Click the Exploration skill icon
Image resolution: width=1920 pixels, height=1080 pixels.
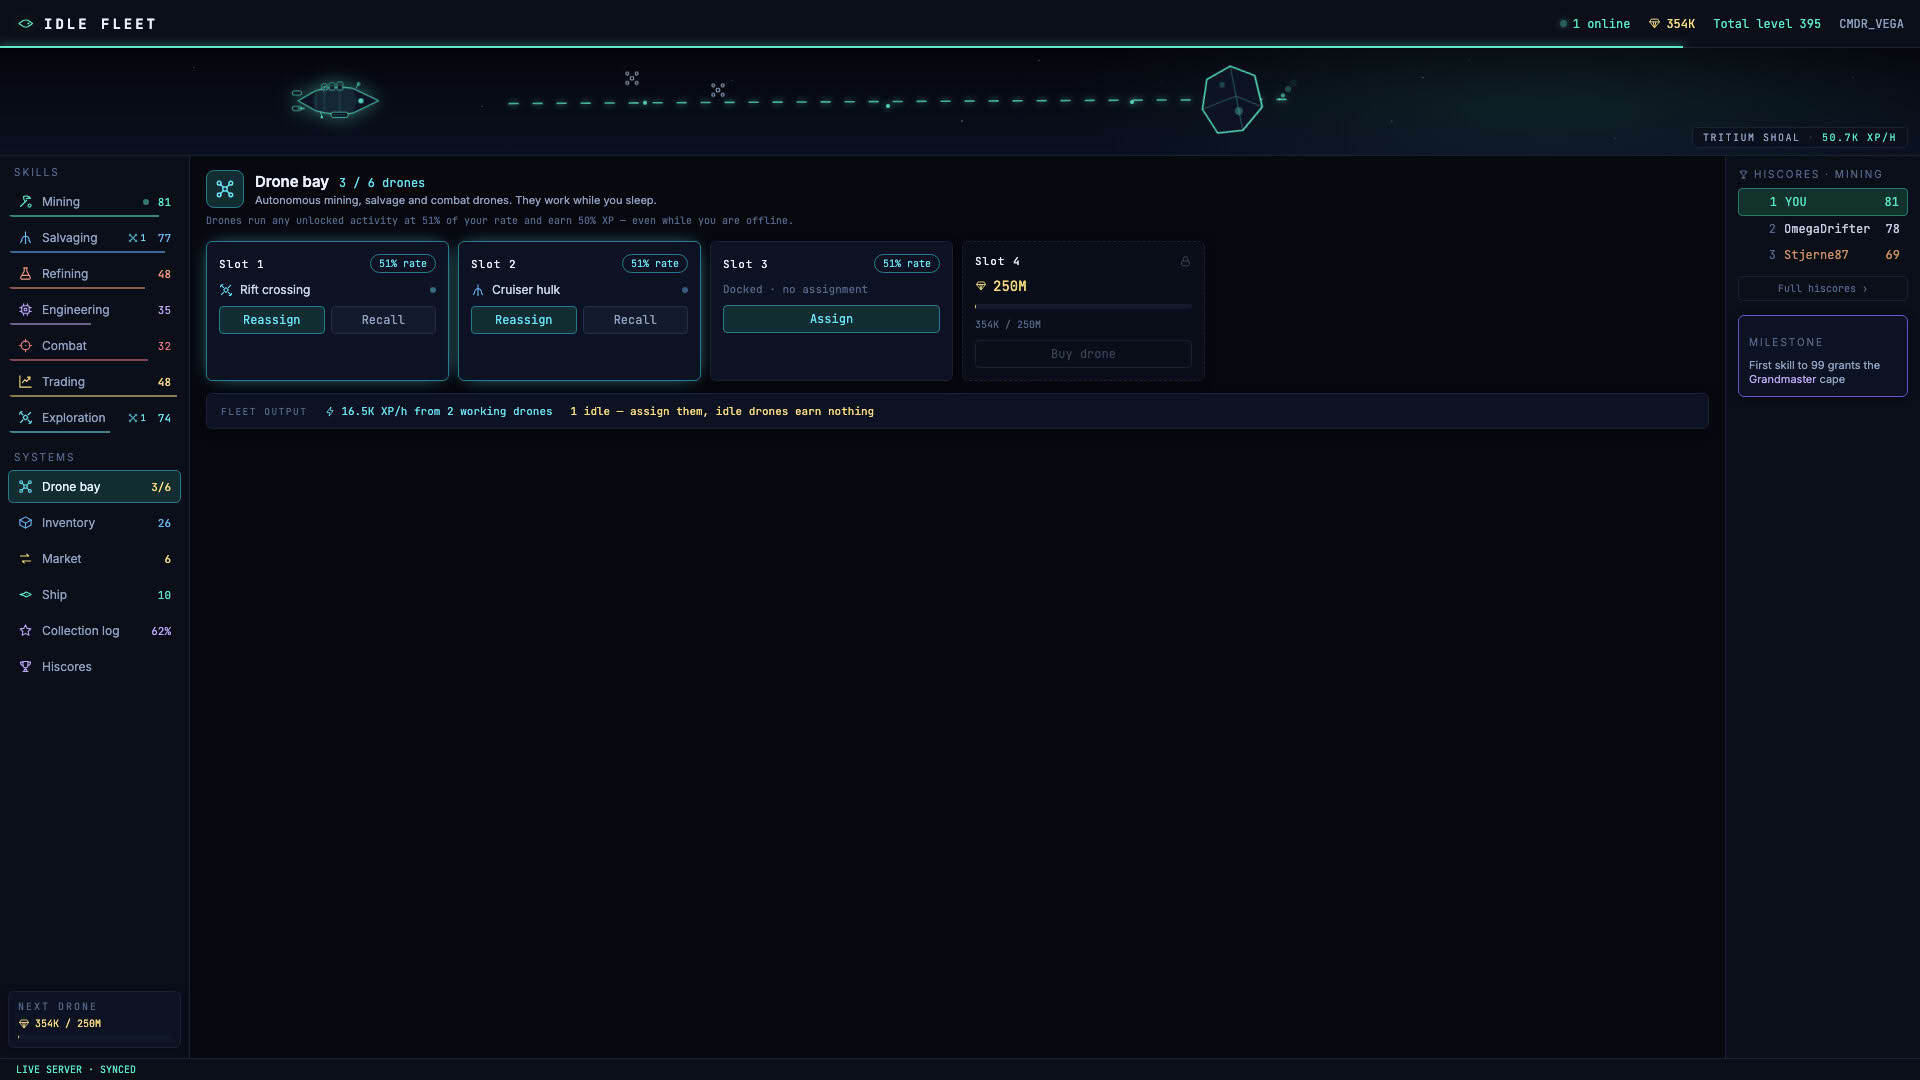pos(26,418)
